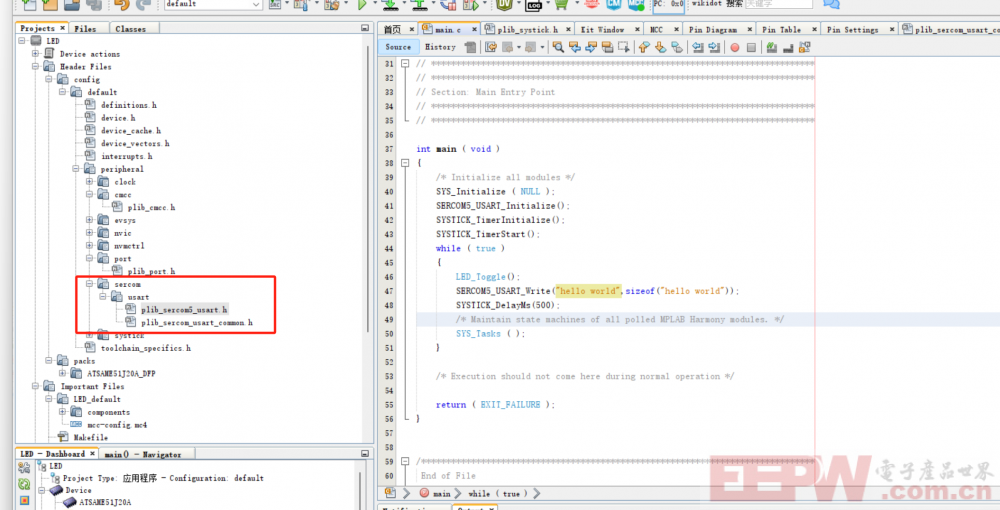Expand the Device actions node
Screen dimensions: 1000x510
point(36,54)
